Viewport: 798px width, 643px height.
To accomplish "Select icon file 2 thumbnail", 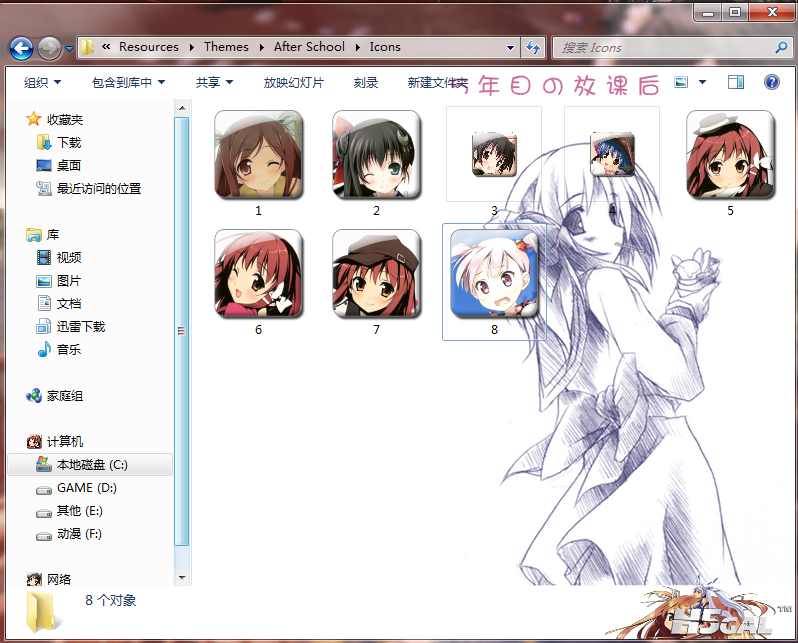I will 377,154.
